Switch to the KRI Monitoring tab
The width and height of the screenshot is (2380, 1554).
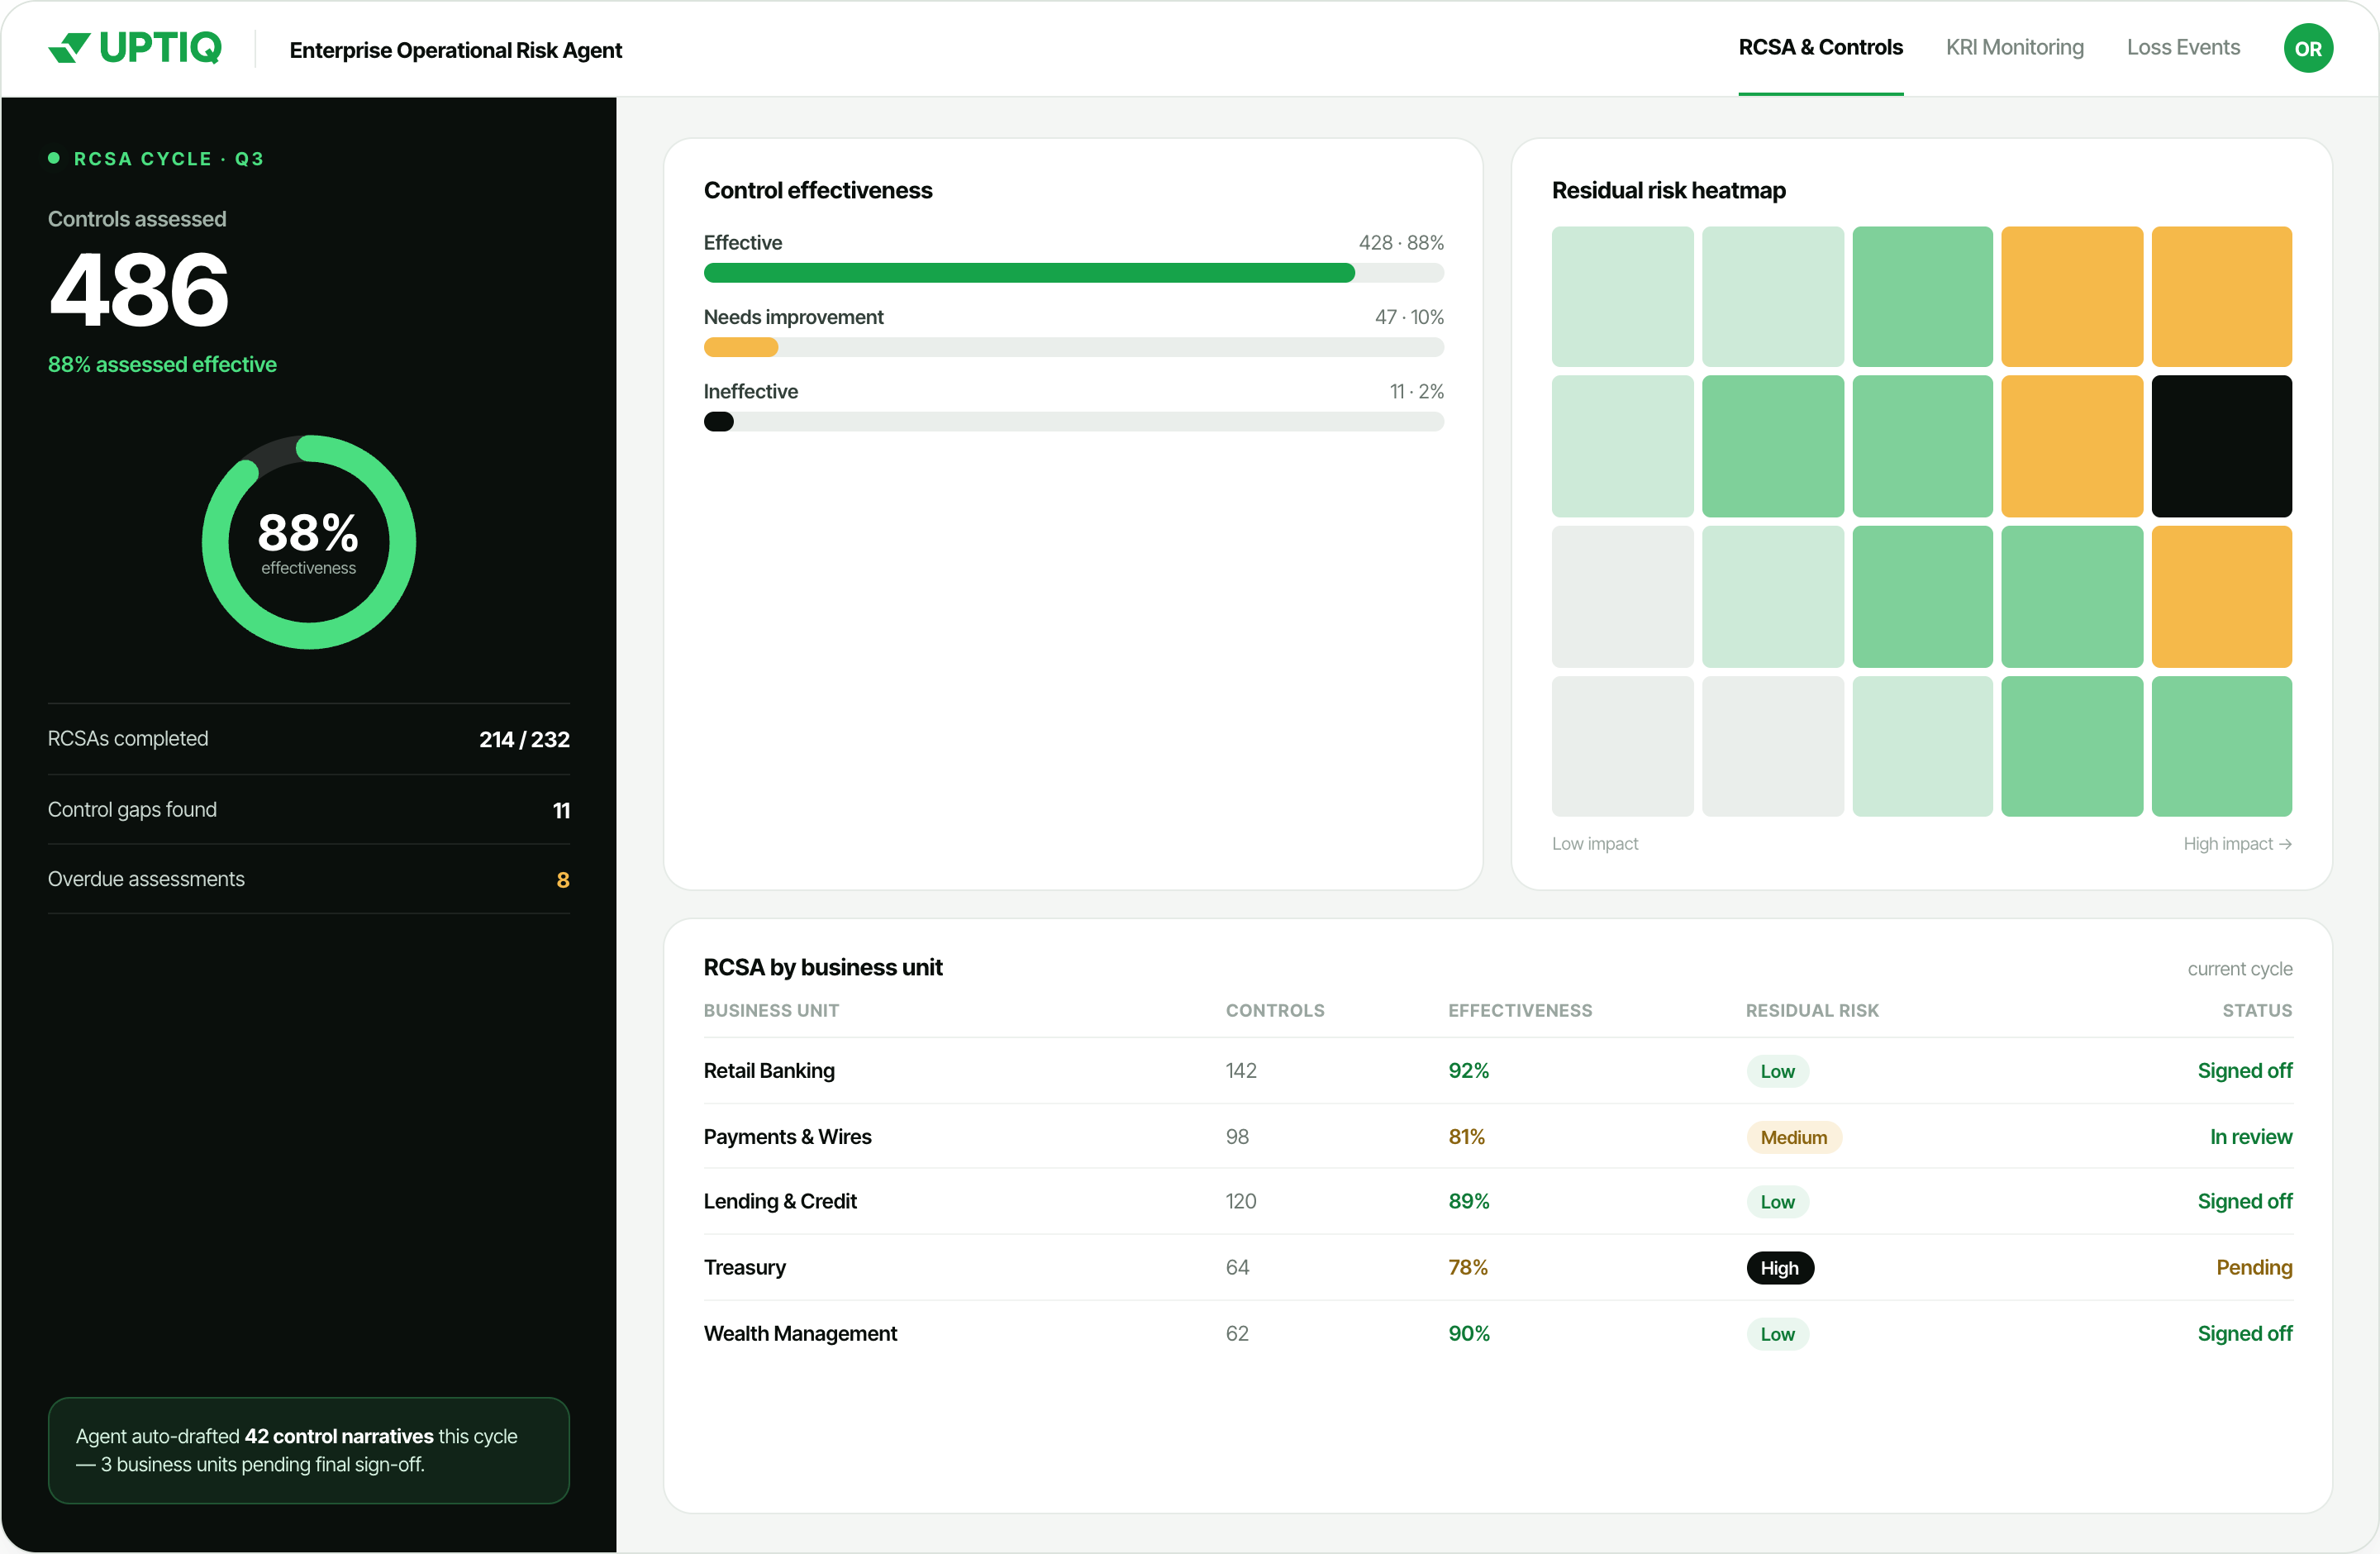(x=2014, y=48)
